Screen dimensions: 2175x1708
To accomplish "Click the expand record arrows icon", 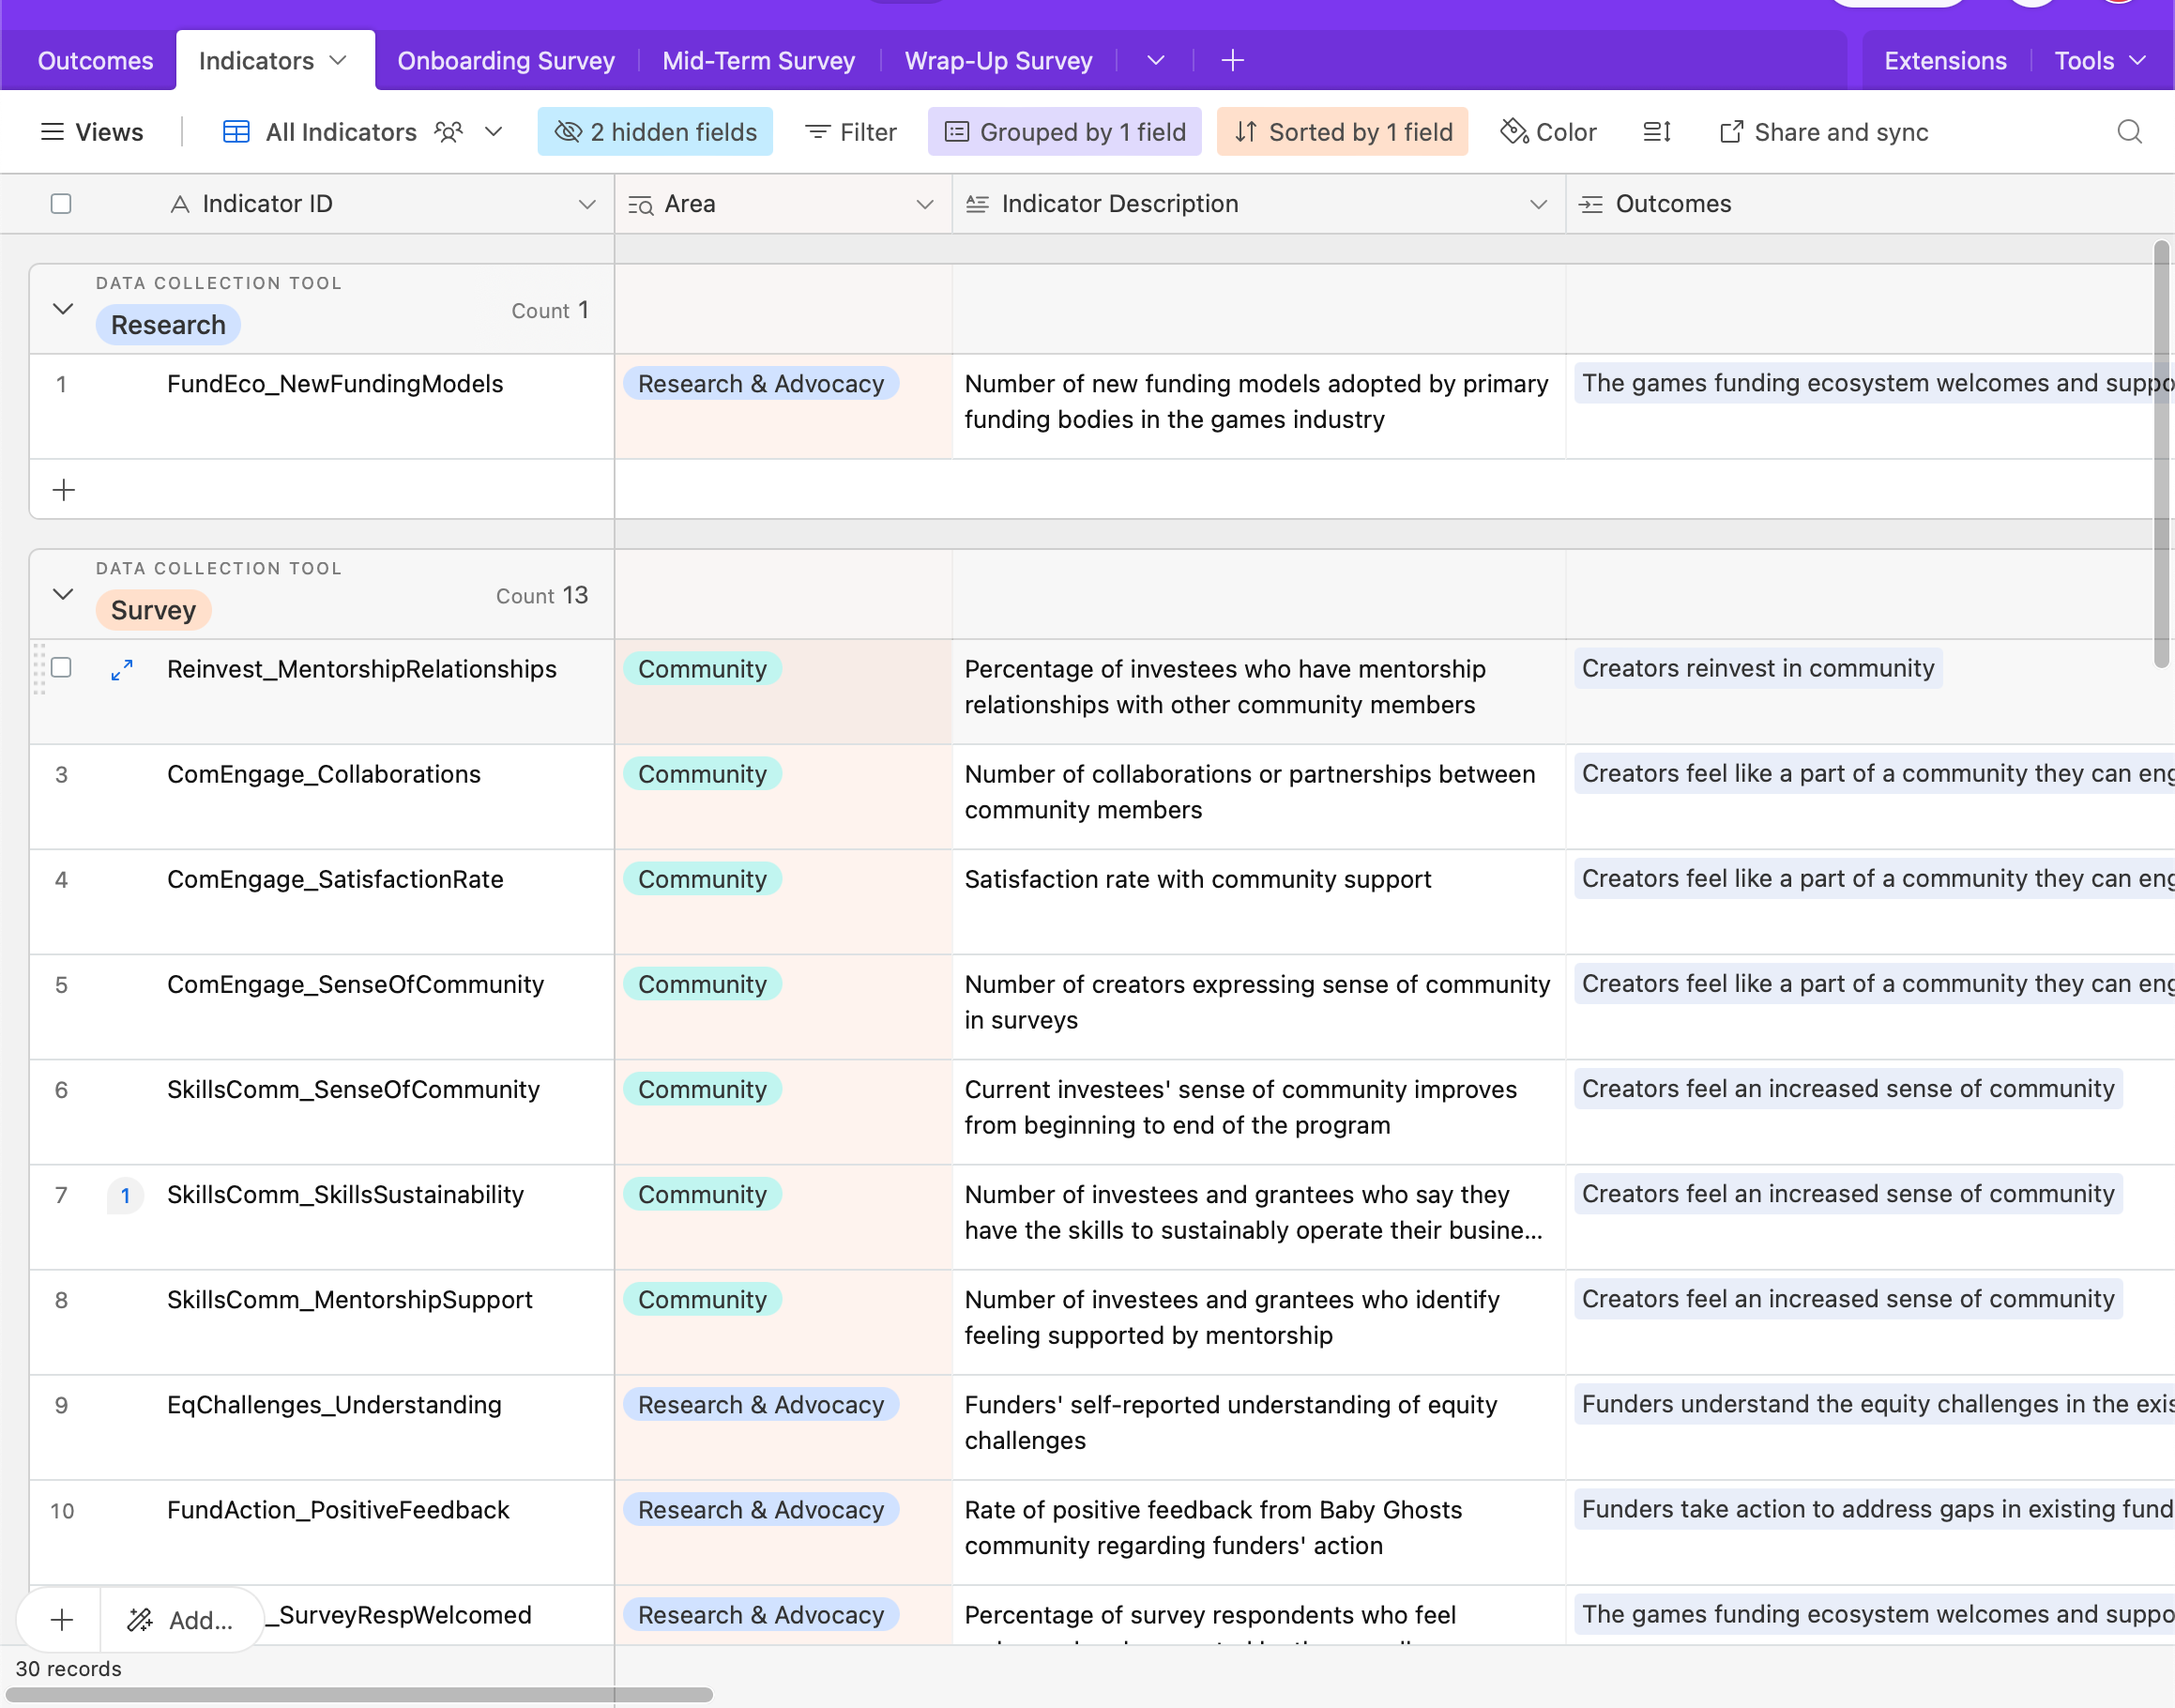I will [x=122, y=670].
